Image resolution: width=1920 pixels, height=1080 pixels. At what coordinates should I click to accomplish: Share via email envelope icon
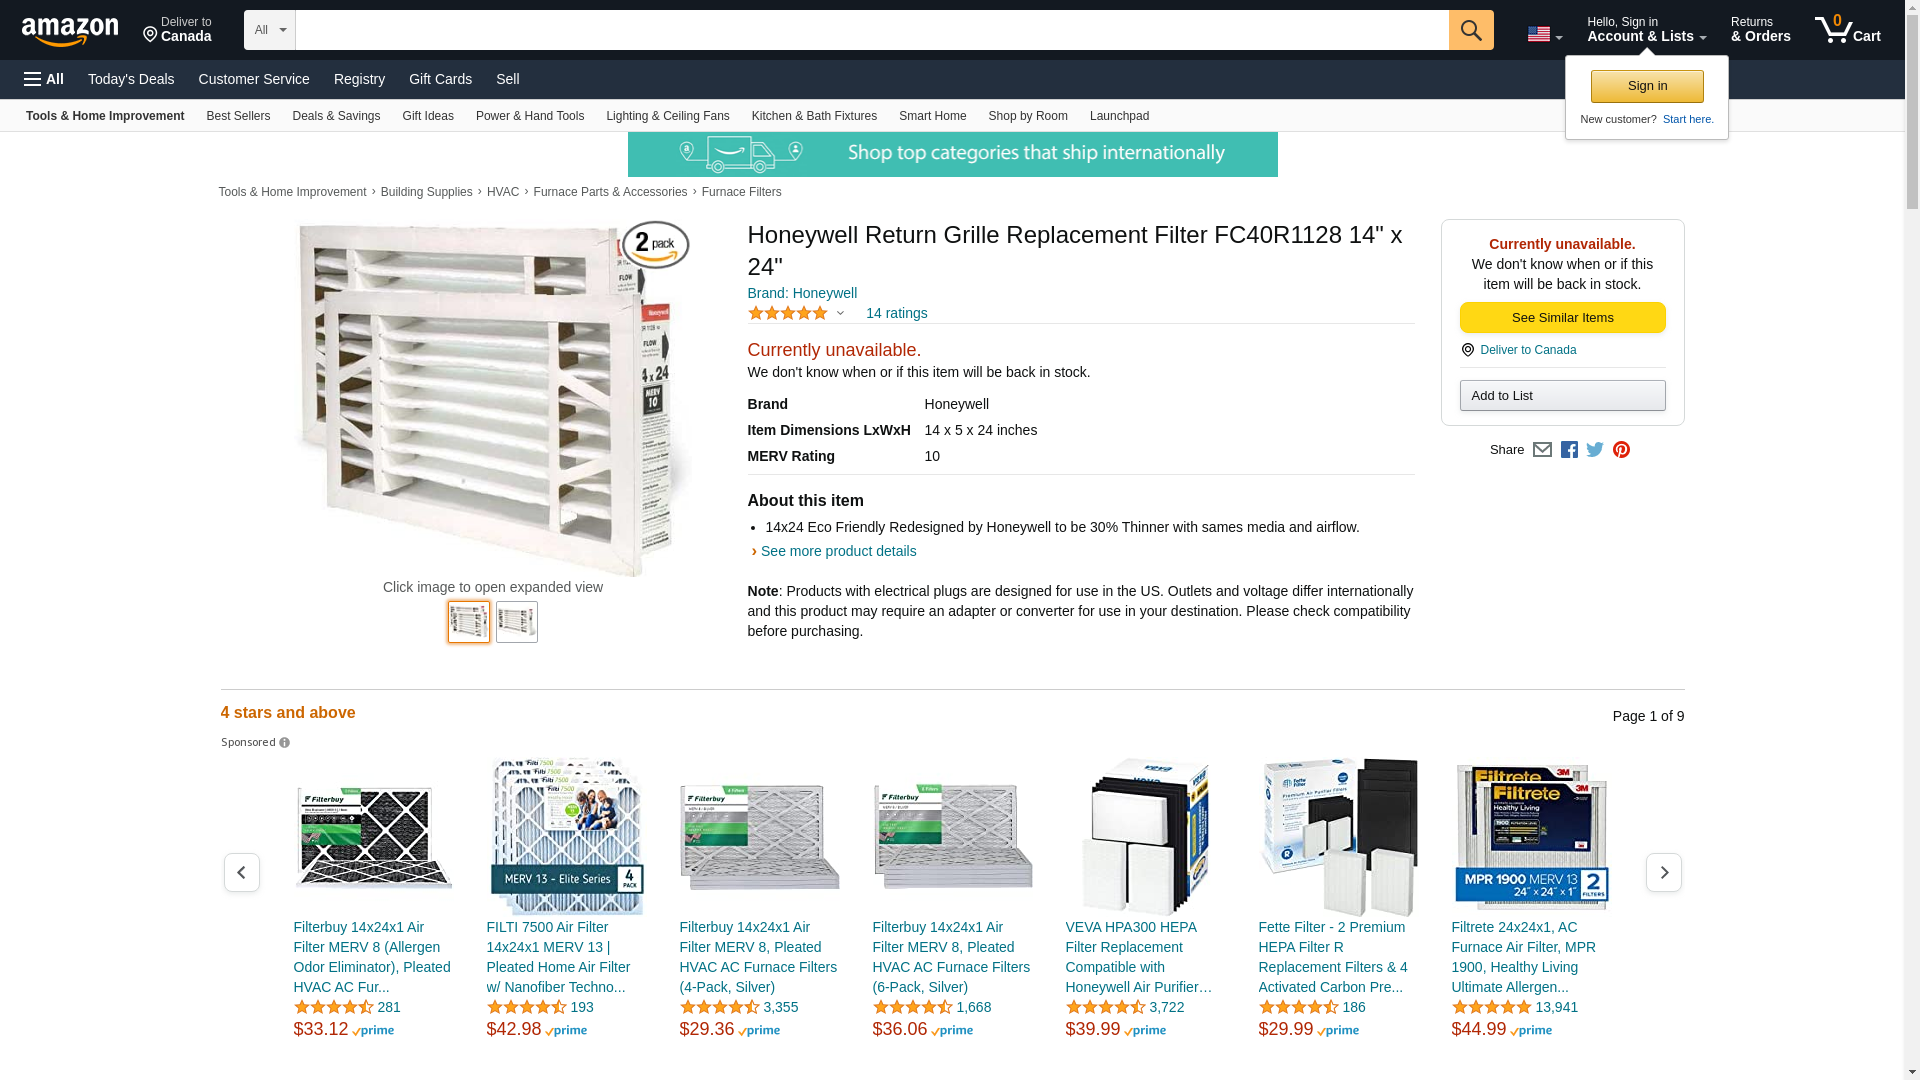pyautogui.click(x=1542, y=450)
